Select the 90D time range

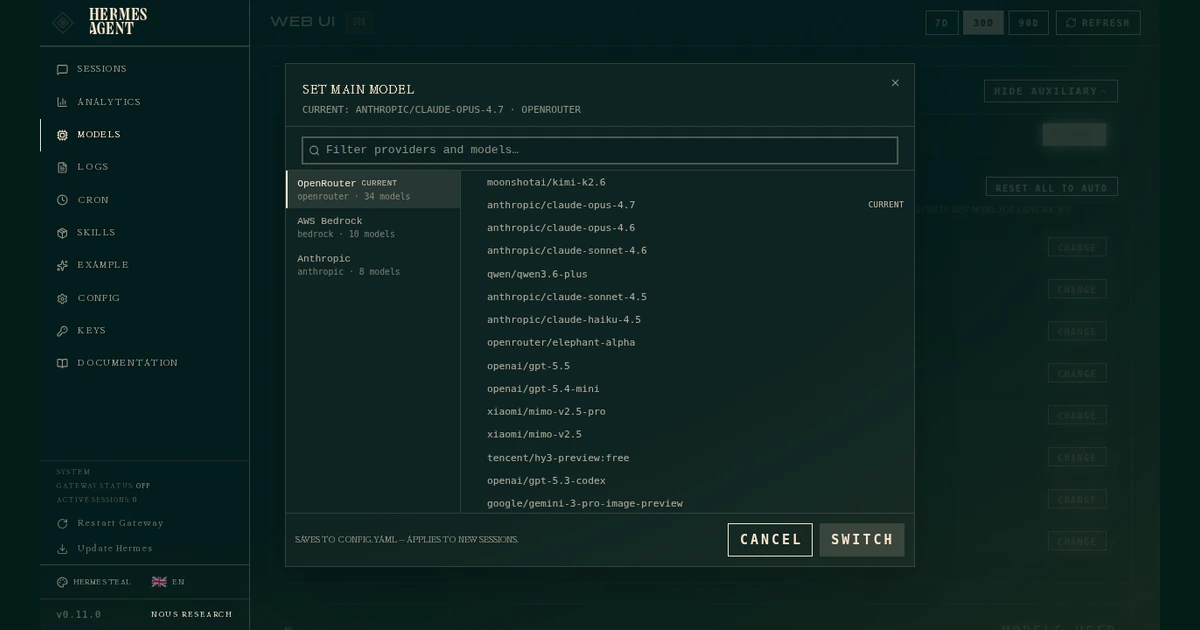click(x=1028, y=23)
